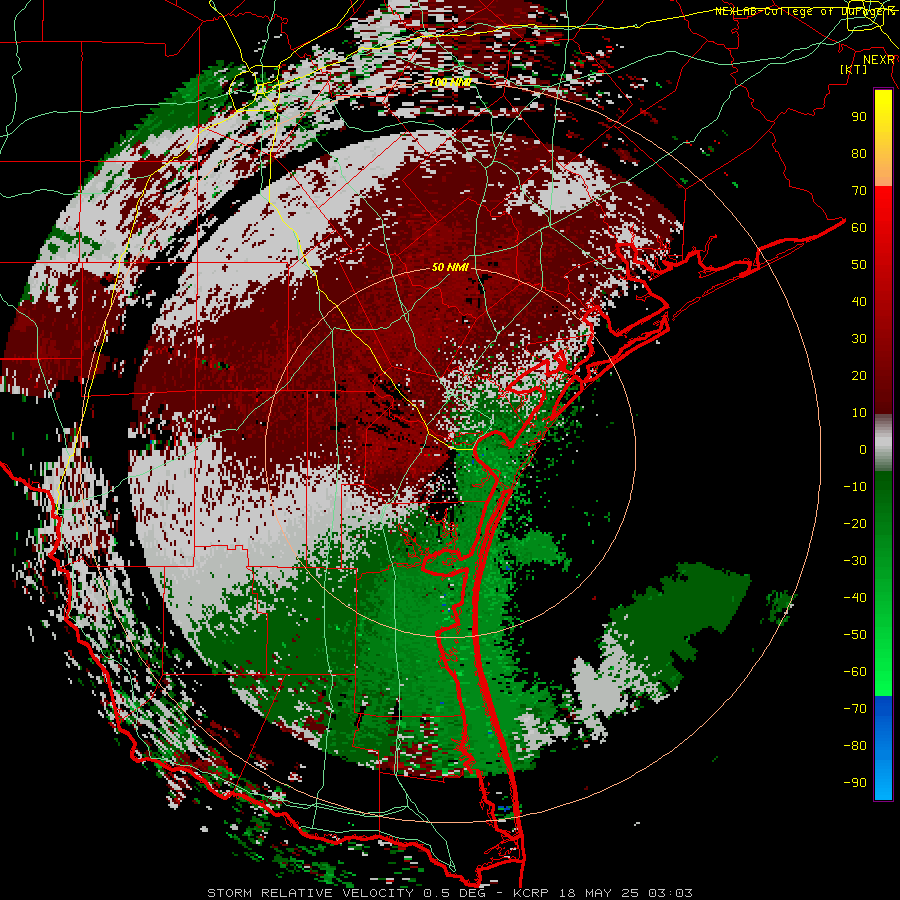Click the positive 40 knot scale label

859,301
